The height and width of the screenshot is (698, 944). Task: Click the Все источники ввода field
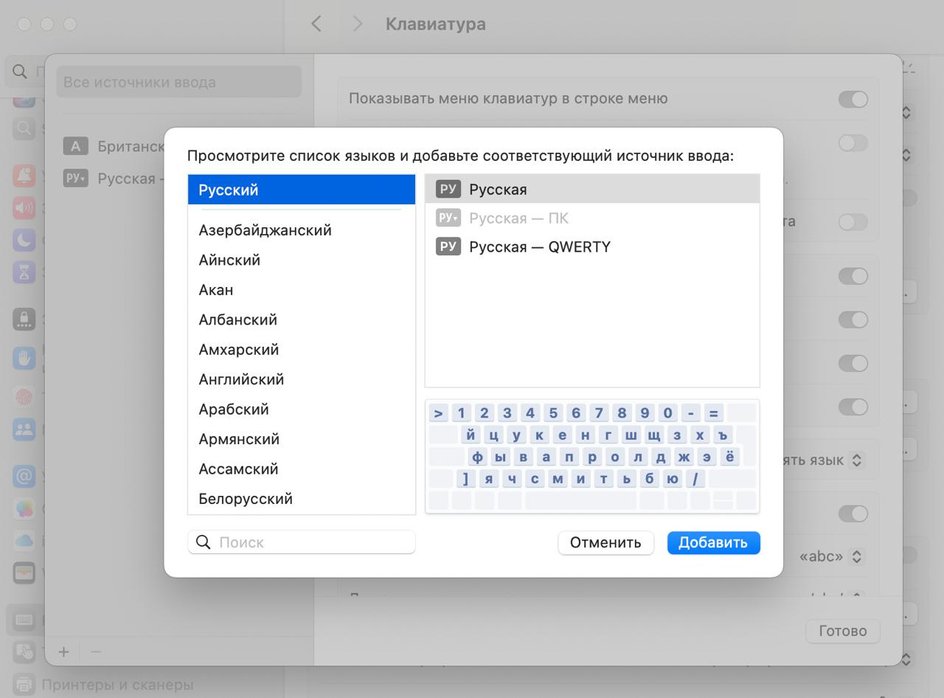179,82
